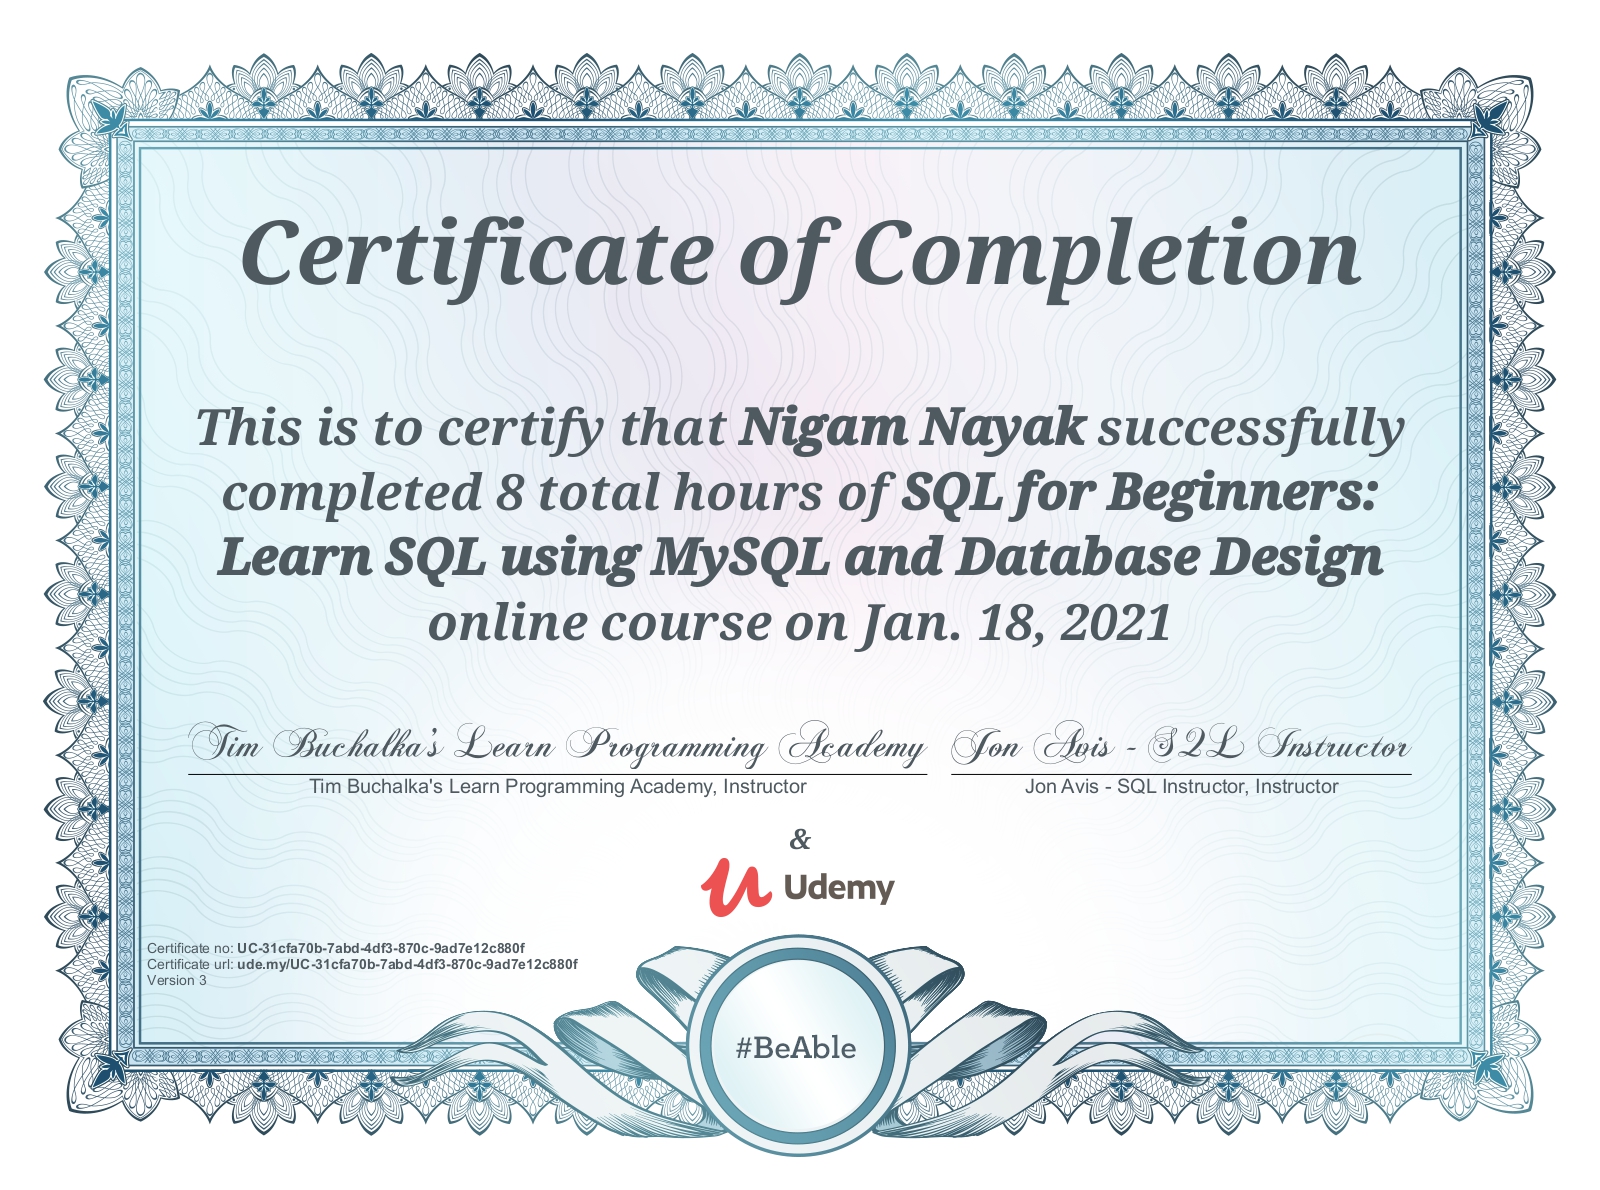Click Tim Buchalka's cursive signature
1600x1190 pixels.
pos(557,746)
